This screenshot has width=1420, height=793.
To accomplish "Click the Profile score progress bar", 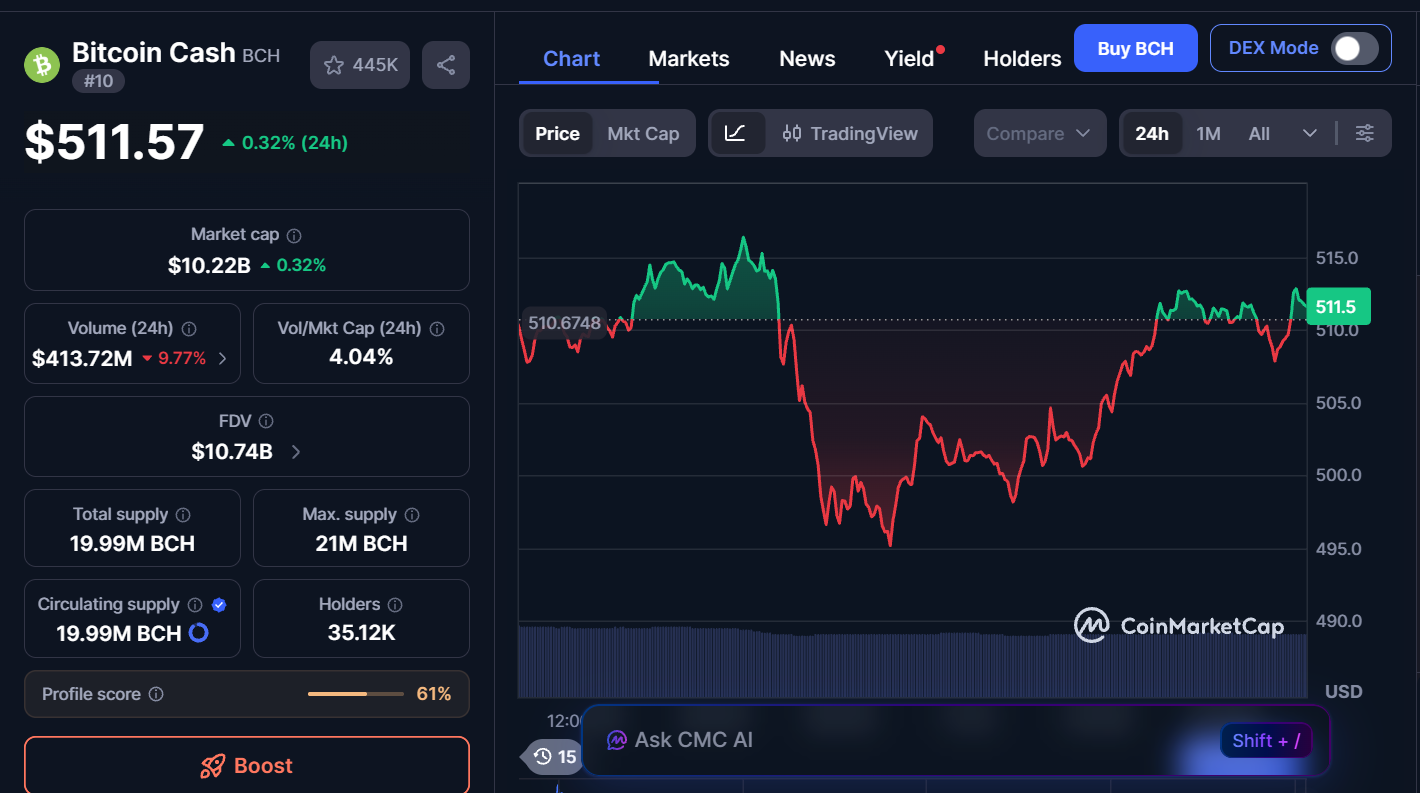I will tap(356, 693).
